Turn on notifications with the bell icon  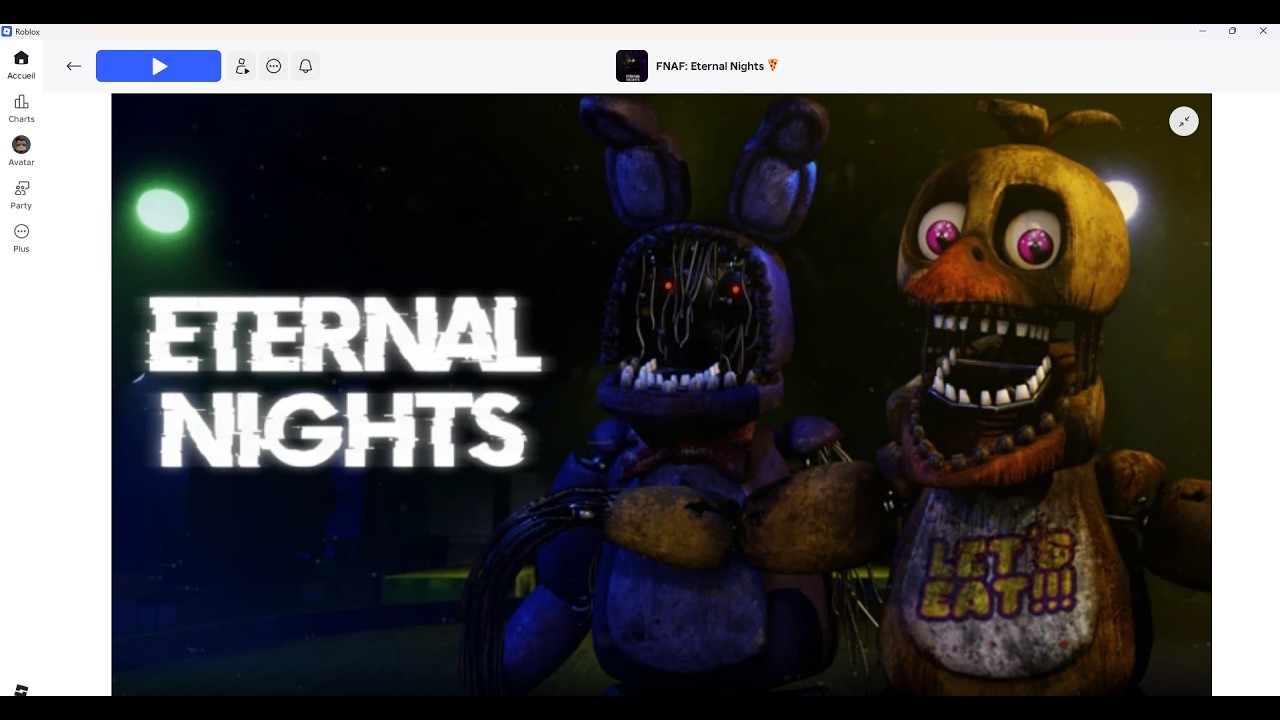click(306, 66)
